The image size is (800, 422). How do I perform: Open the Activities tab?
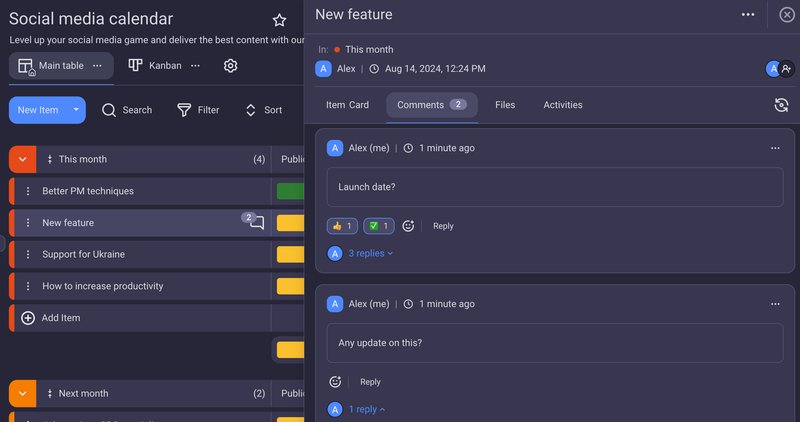coord(563,105)
